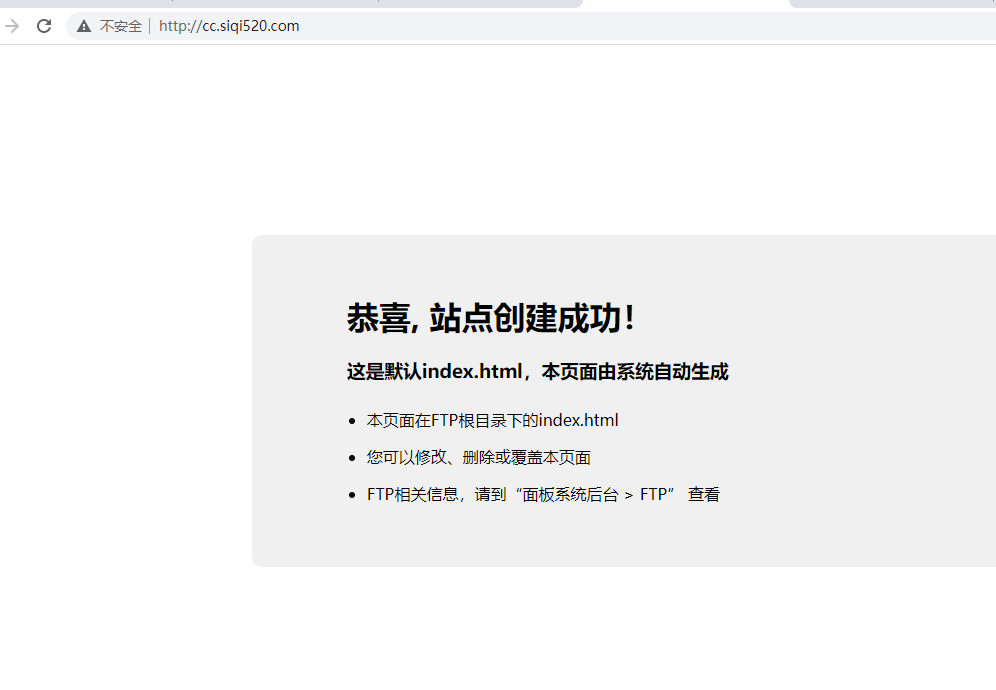Click the 恭喜, 站点创建成功! heading

coord(490,319)
